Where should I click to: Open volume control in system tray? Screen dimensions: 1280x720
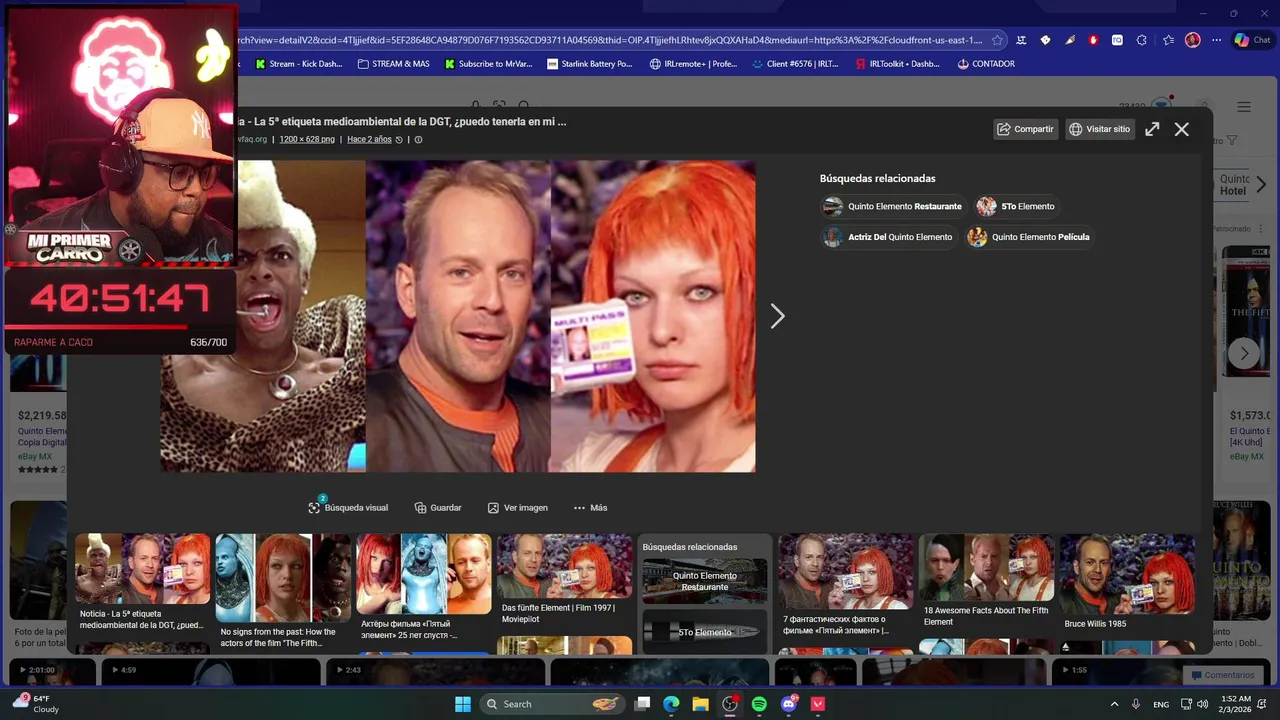tap(1203, 704)
